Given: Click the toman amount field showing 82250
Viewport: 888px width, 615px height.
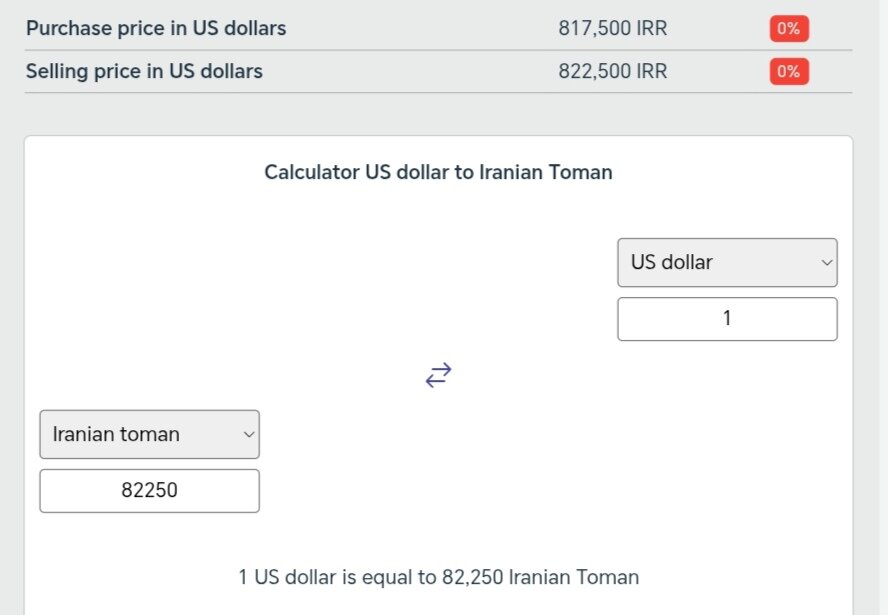Looking at the screenshot, I should pyautogui.click(x=149, y=490).
